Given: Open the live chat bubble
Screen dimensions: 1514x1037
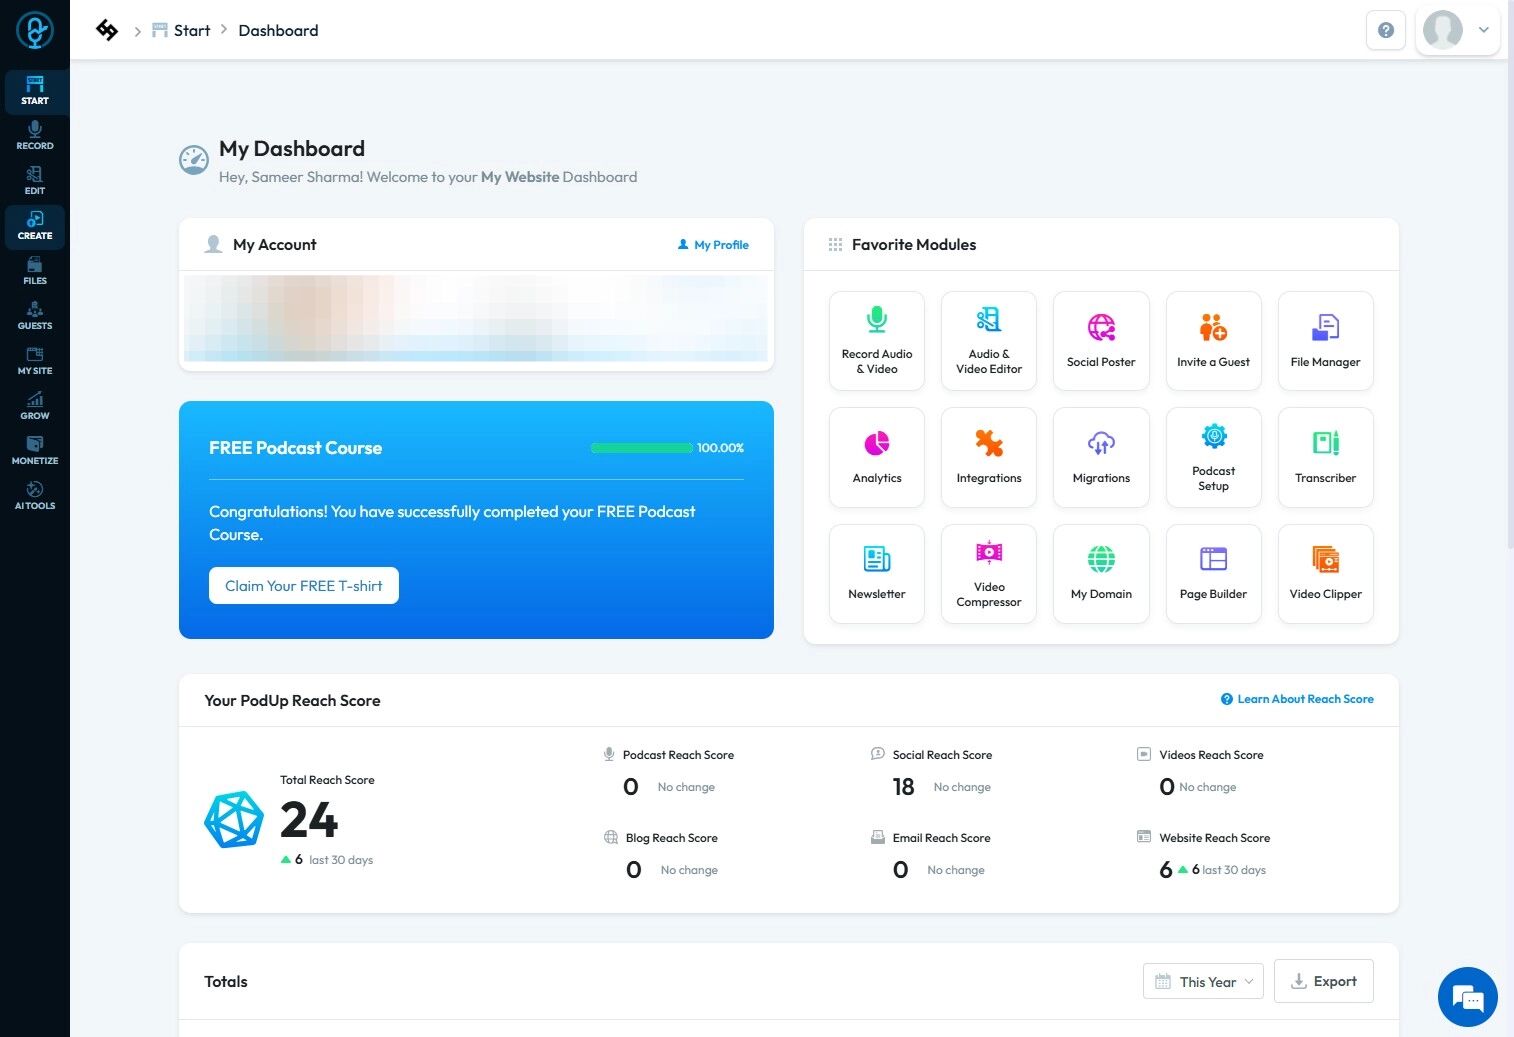Looking at the screenshot, I should (1467, 997).
